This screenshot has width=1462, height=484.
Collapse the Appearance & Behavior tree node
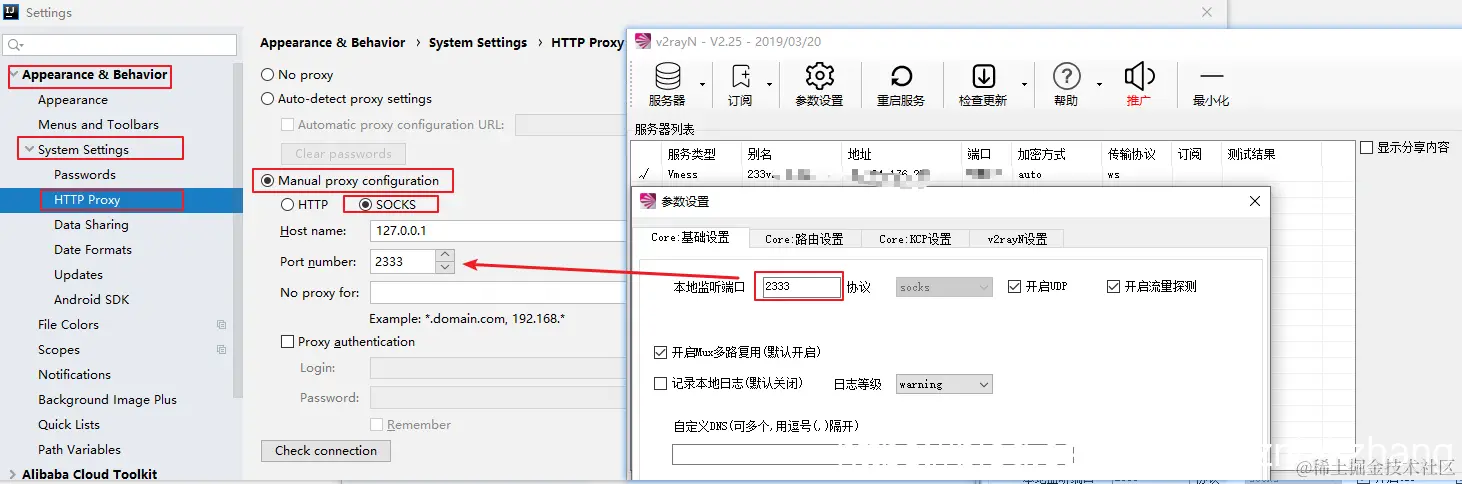coord(14,75)
